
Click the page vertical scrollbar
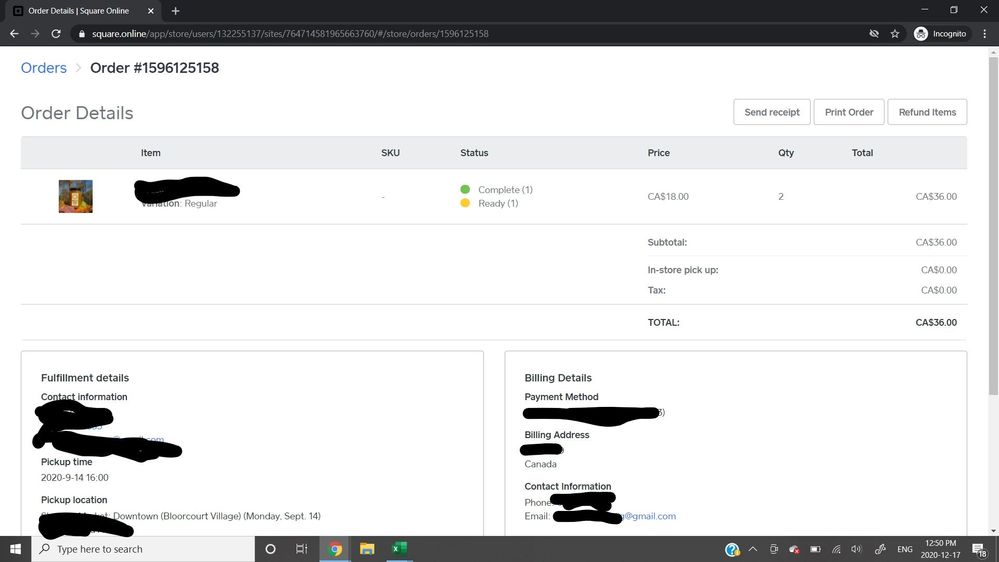click(992, 230)
